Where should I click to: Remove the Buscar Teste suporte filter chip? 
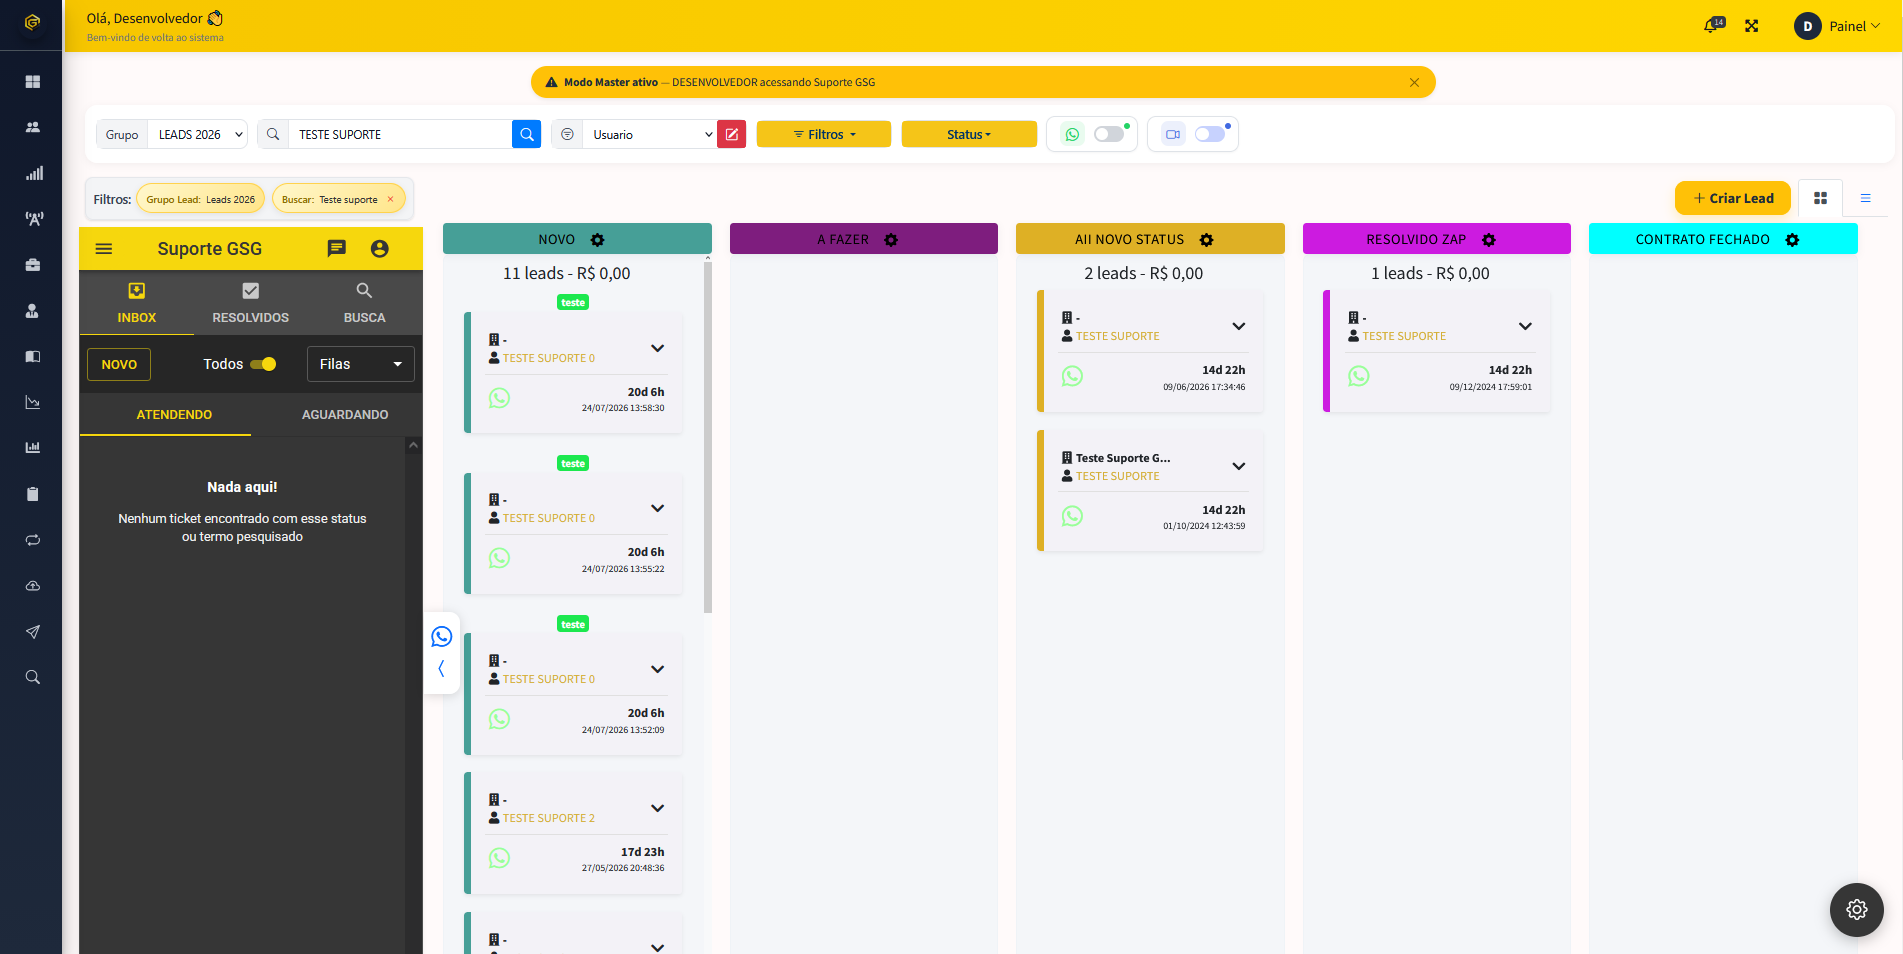click(x=390, y=199)
